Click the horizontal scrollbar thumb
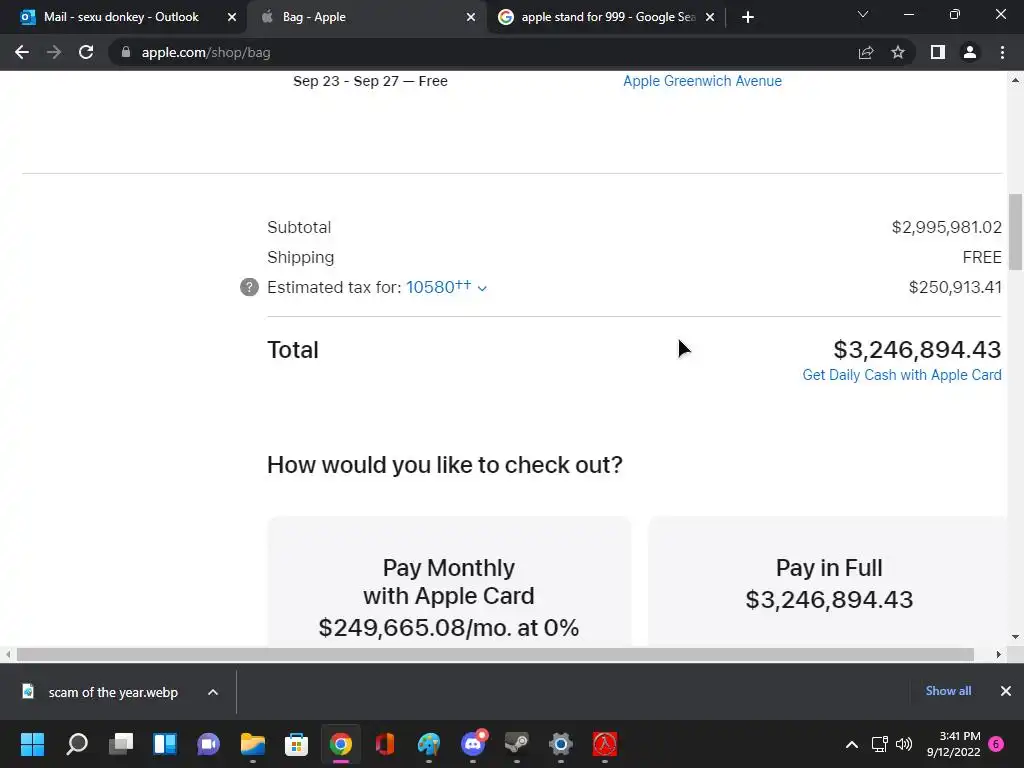This screenshot has height=768, width=1024. (495, 654)
